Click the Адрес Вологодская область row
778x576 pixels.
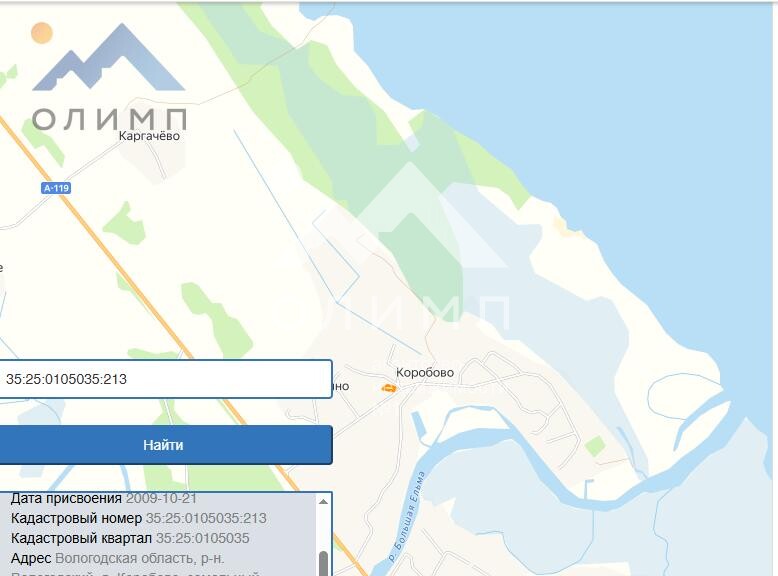pyautogui.click(x=118, y=559)
